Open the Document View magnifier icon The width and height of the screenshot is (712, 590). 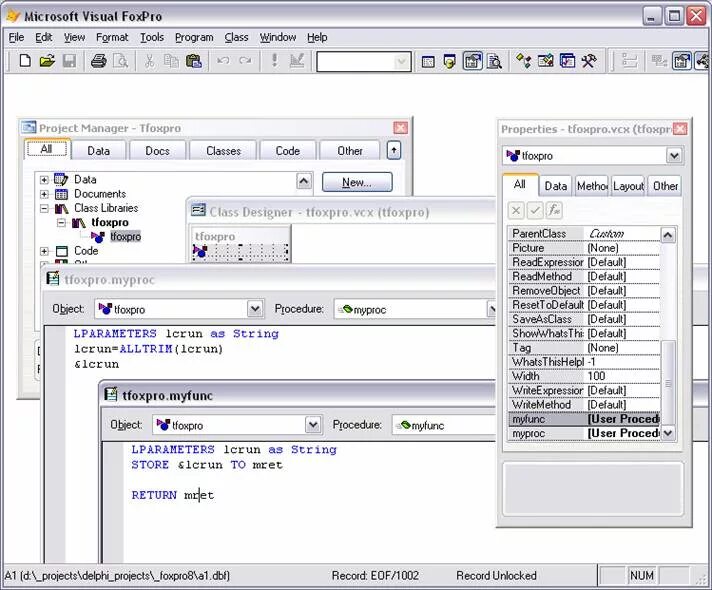494,61
